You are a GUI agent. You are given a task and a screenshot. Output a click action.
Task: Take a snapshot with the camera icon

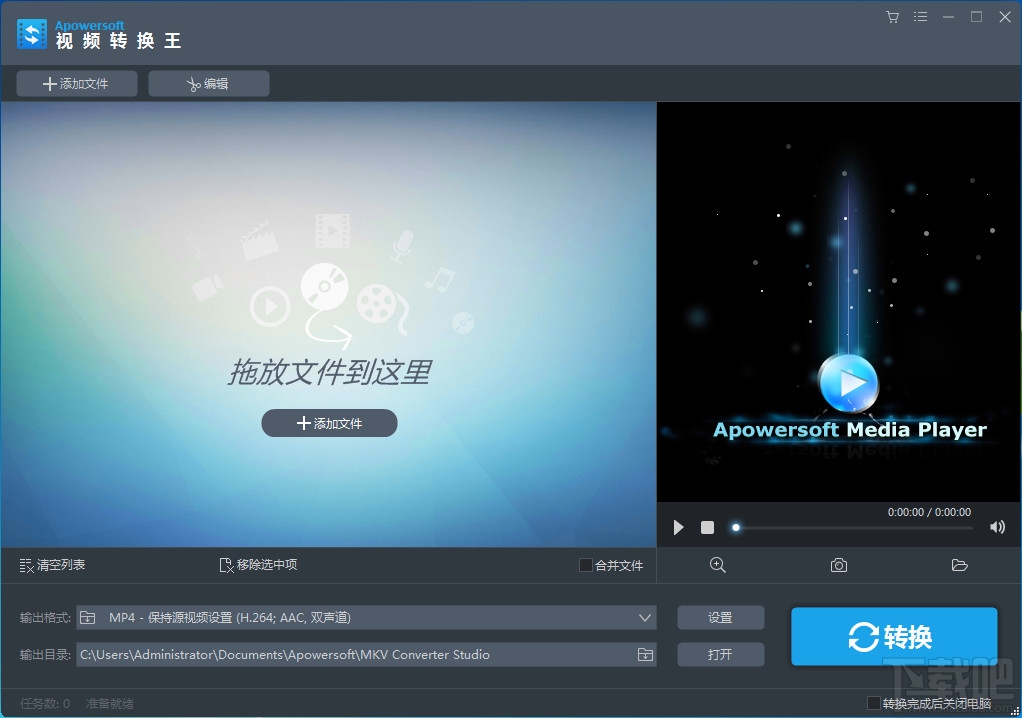pos(839,565)
